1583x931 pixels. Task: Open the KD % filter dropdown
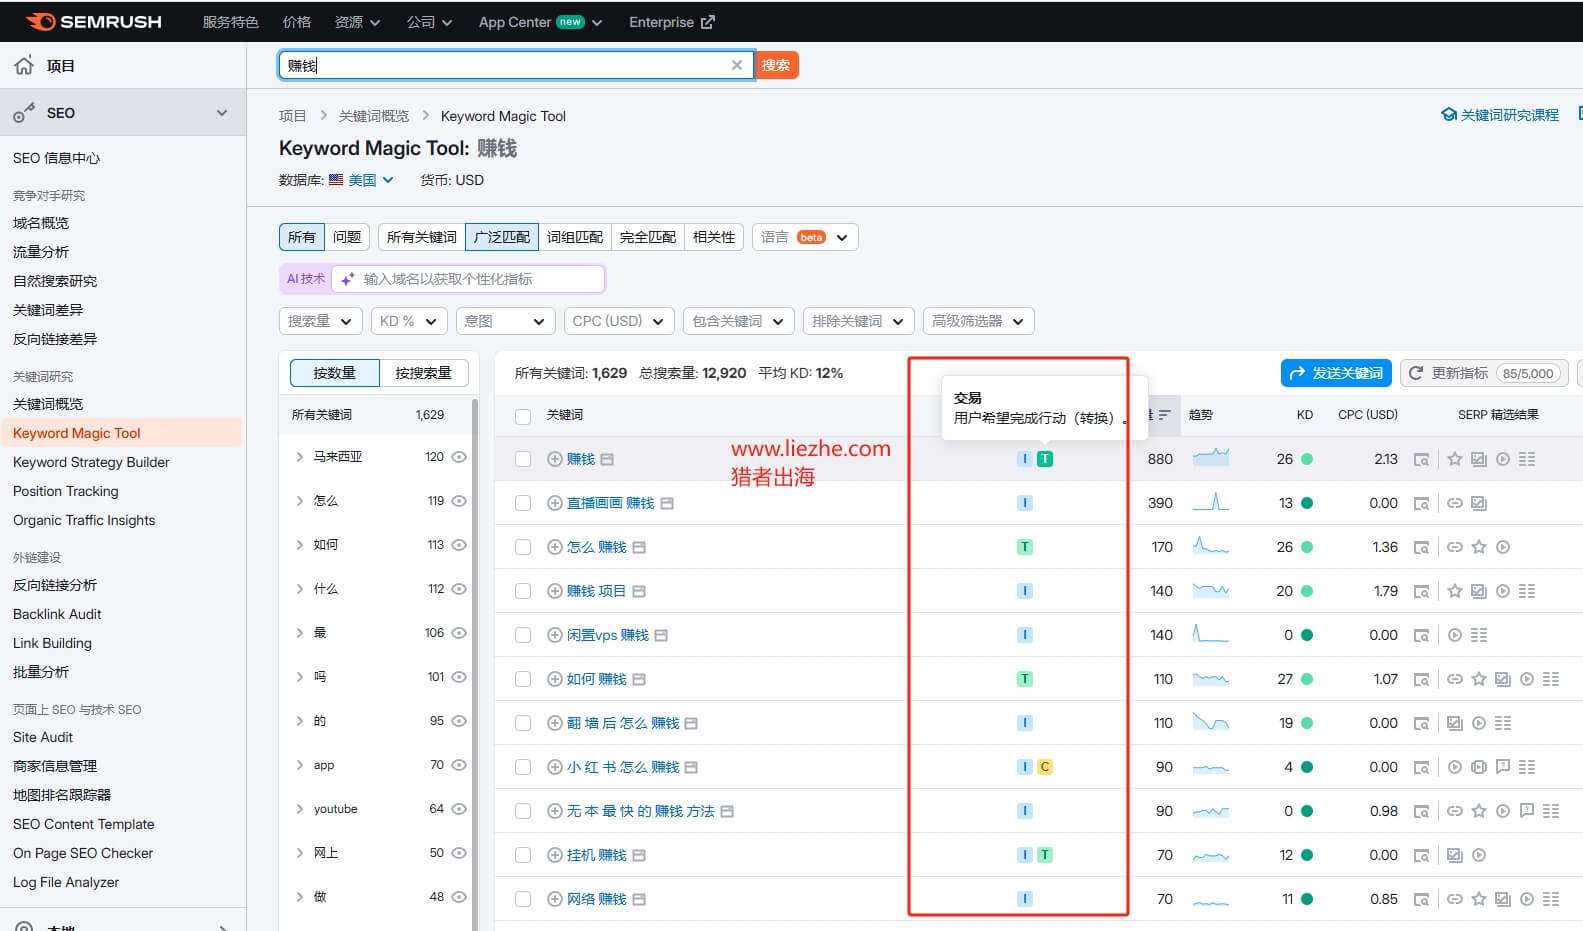[x=408, y=321]
